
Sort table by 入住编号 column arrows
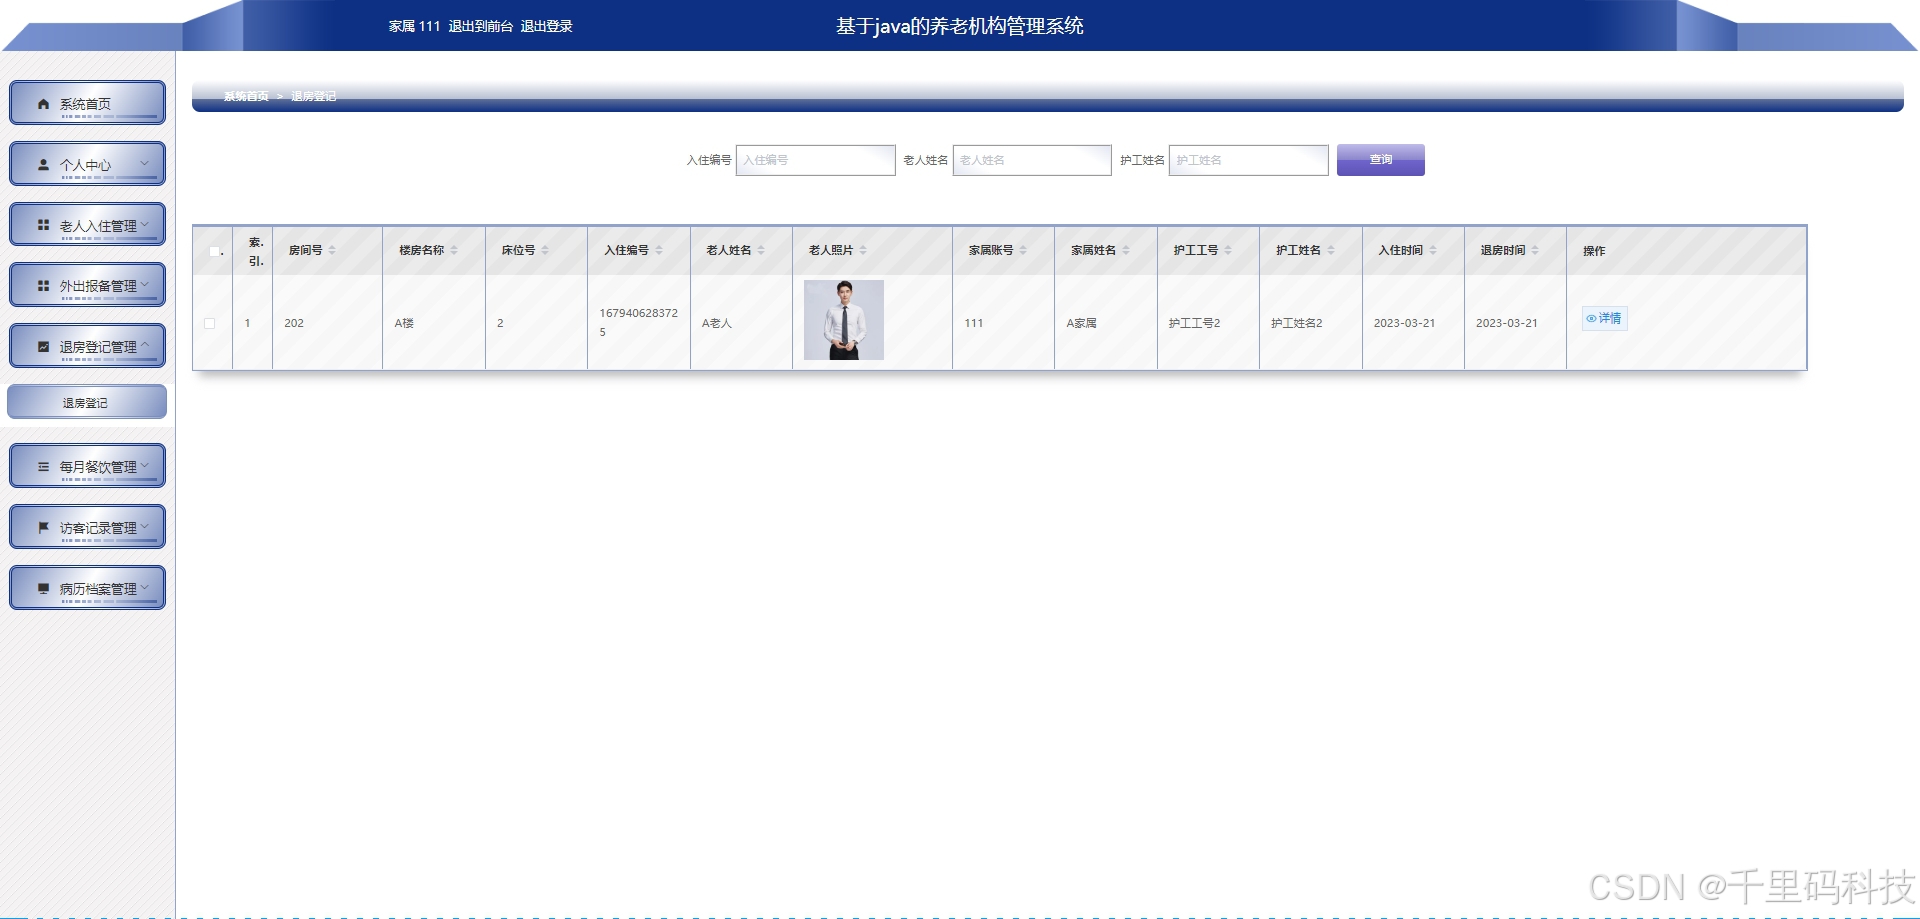(659, 250)
